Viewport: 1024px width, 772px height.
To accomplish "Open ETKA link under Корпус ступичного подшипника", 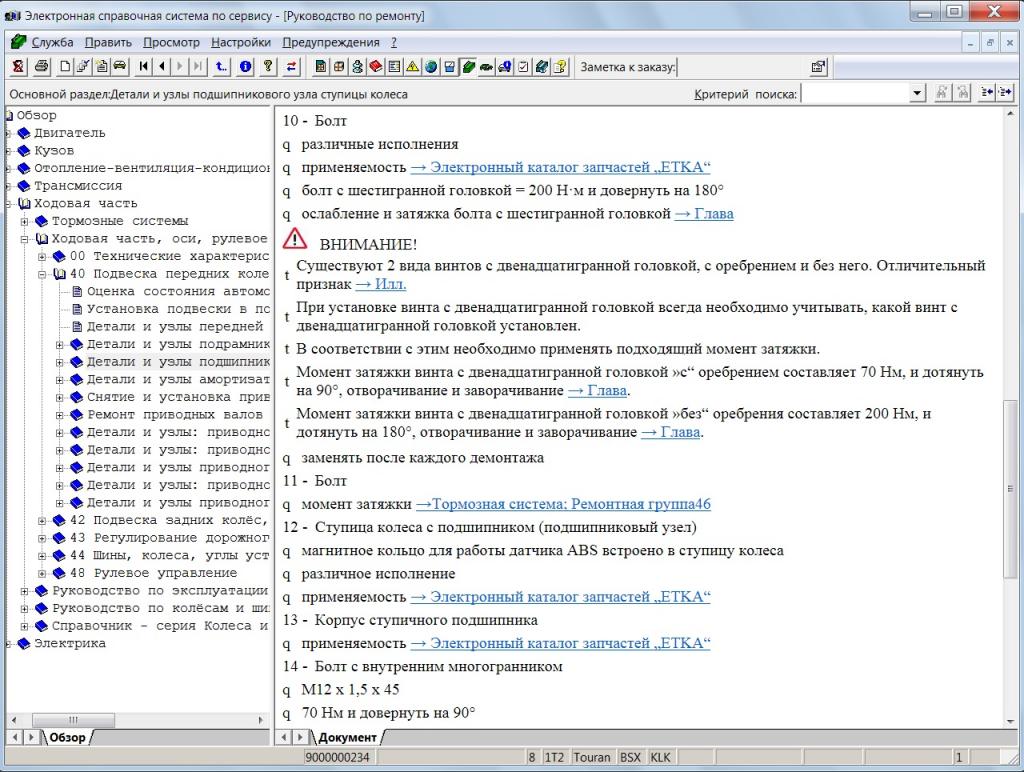I will [x=560, y=643].
